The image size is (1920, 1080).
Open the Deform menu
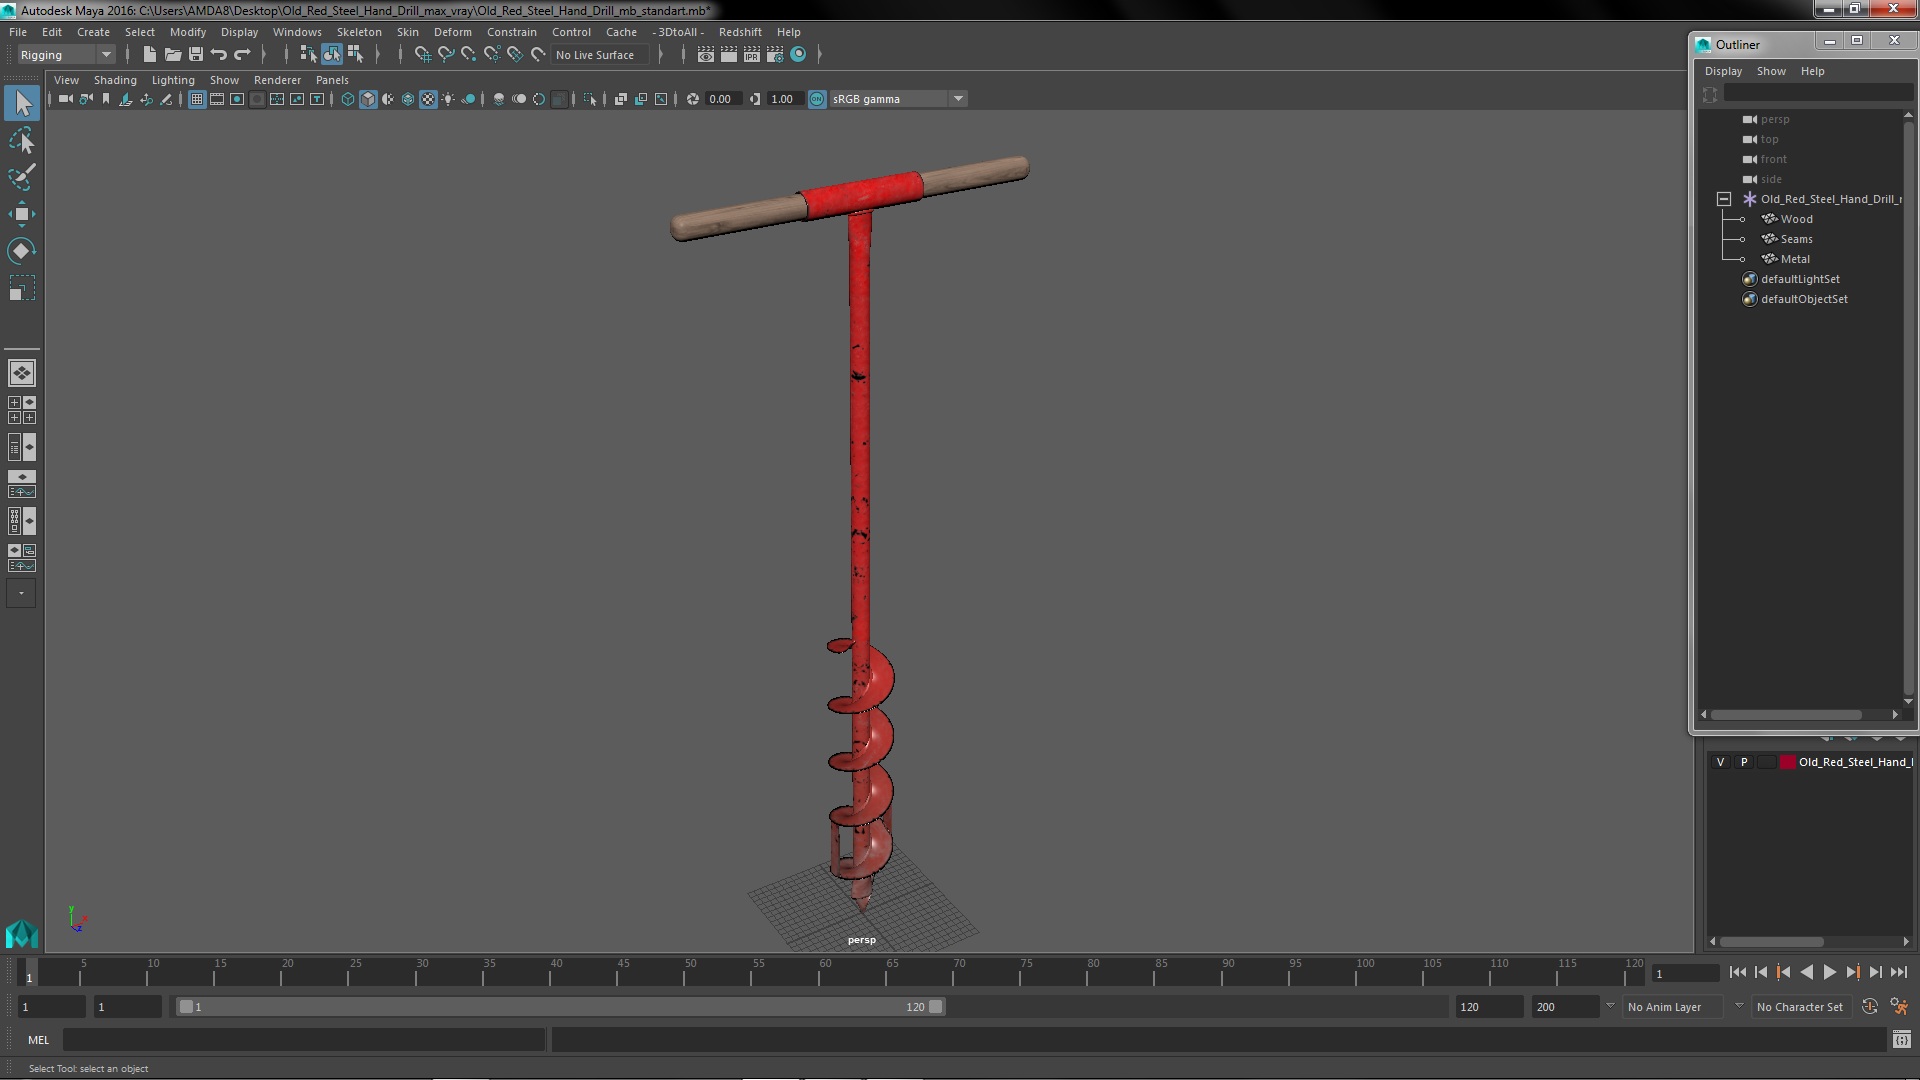click(x=452, y=32)
